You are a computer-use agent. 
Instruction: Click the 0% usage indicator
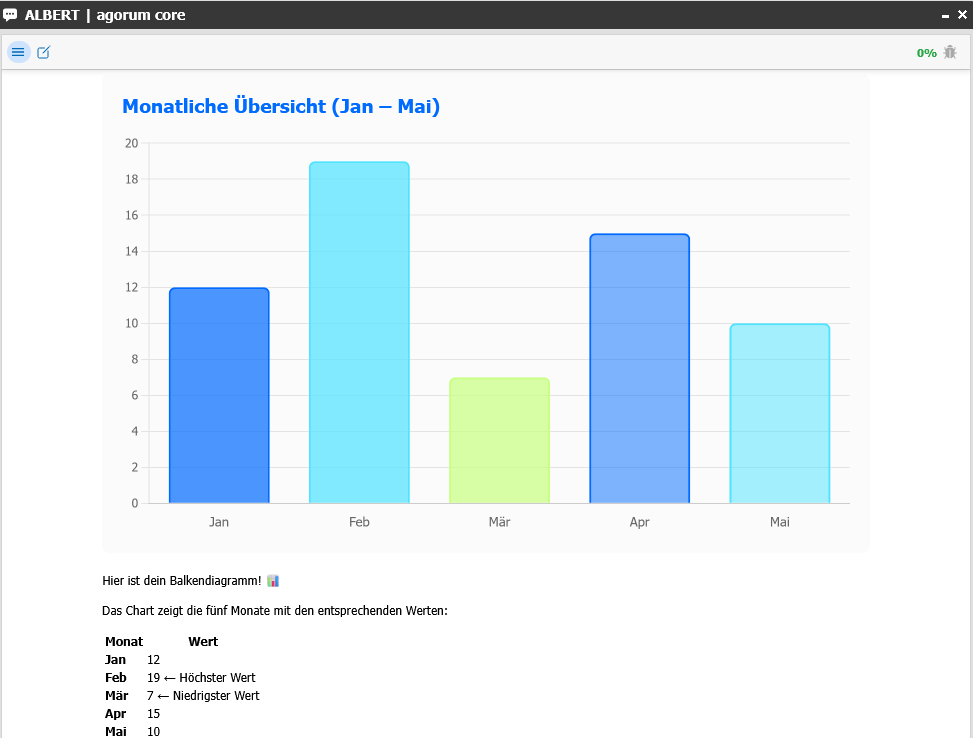coord(926,53)
